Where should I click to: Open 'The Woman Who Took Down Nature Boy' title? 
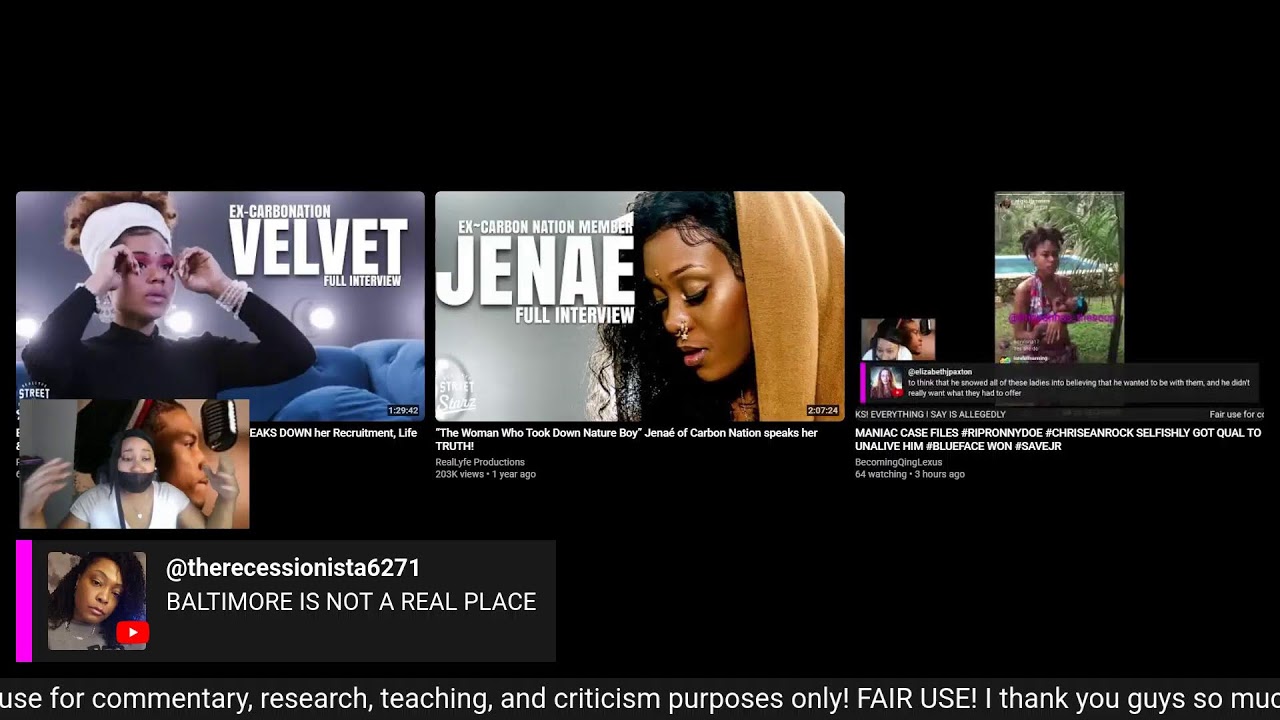[626, 439]
